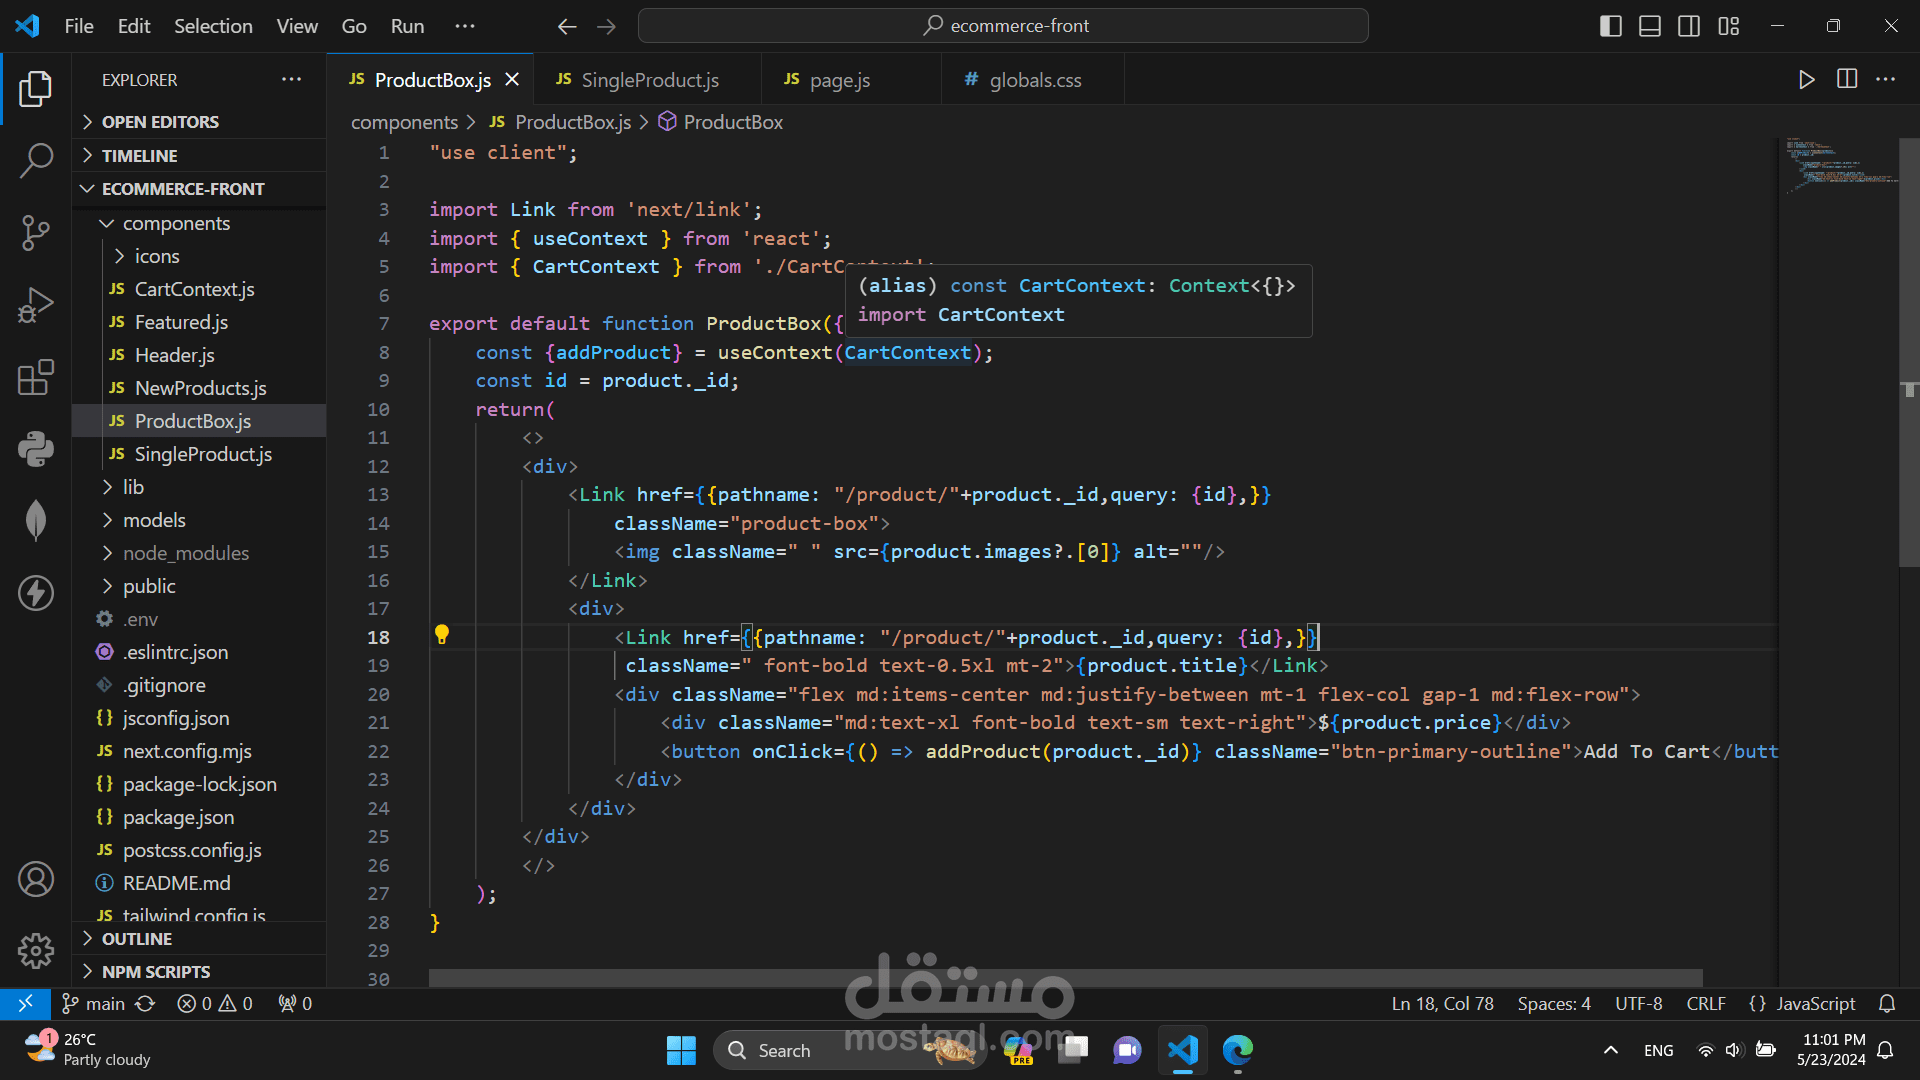Screen dimensions: 1920x1080
Task: Click the Run Code play icon
Action: click(x=1806, y=80)
